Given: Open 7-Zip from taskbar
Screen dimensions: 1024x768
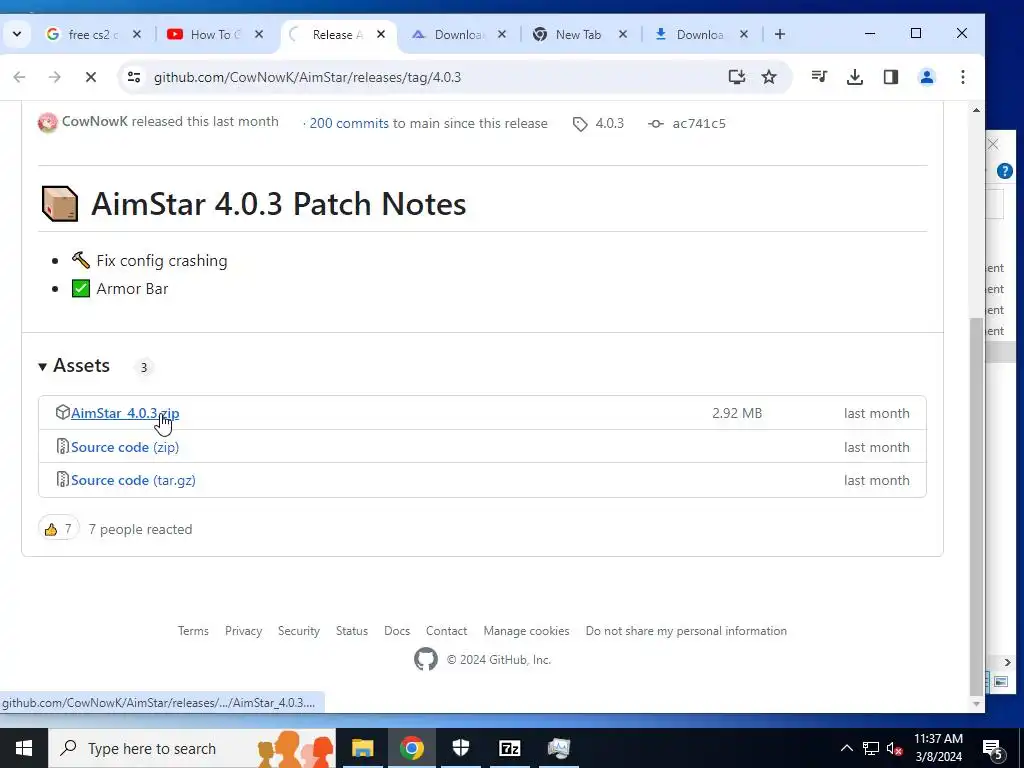Looking at the screenshot, I should coord(509,748).
